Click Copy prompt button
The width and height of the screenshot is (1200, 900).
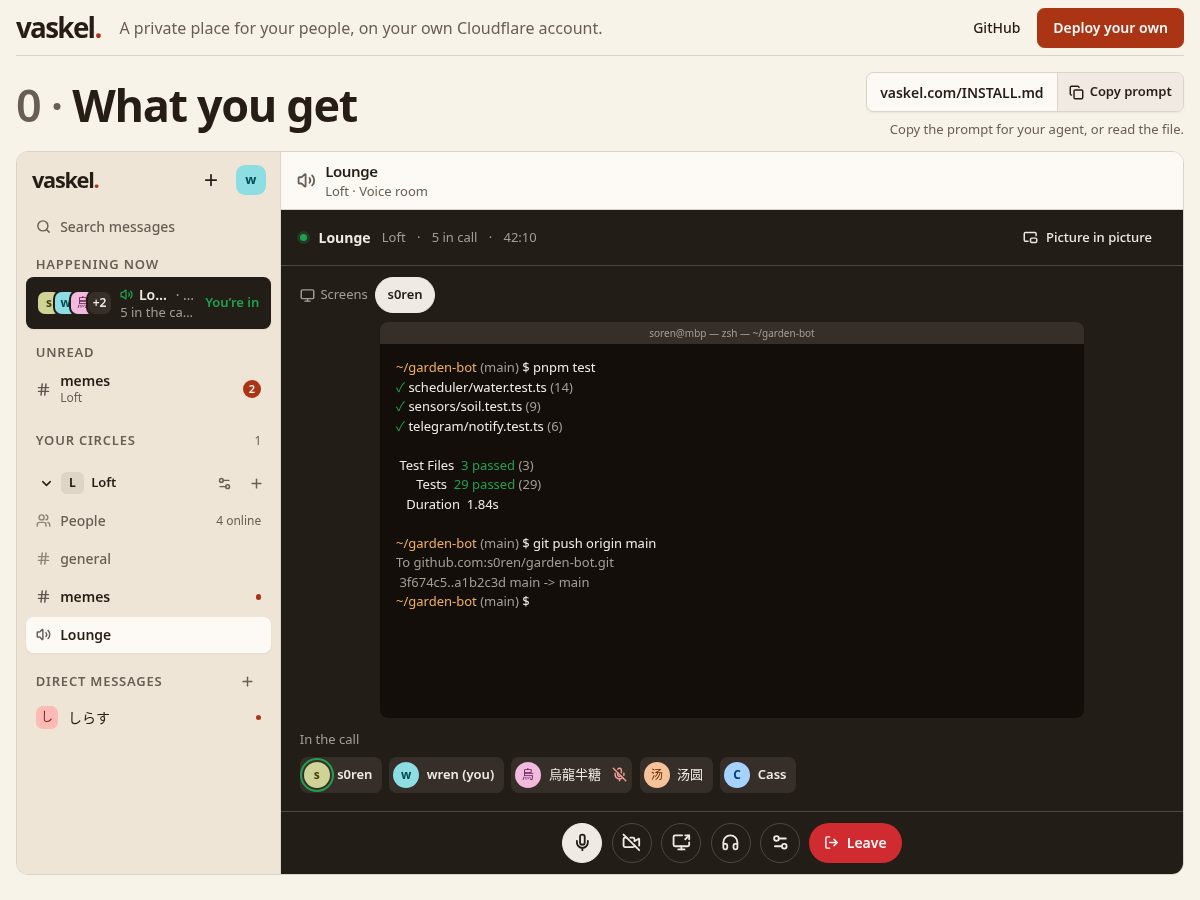[1120, 92]
